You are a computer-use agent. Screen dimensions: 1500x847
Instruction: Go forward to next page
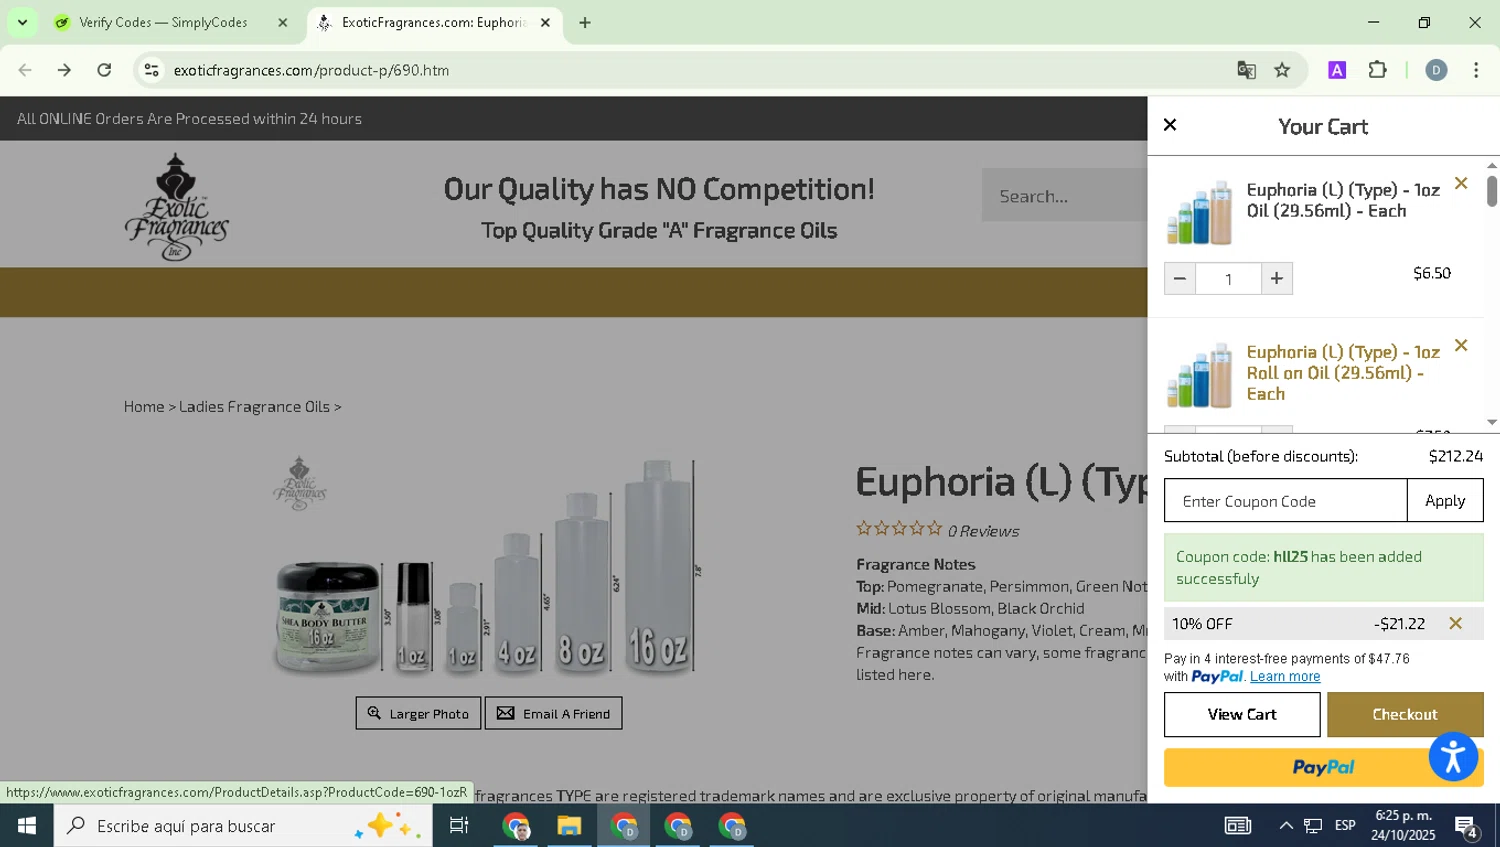(64, 70)
